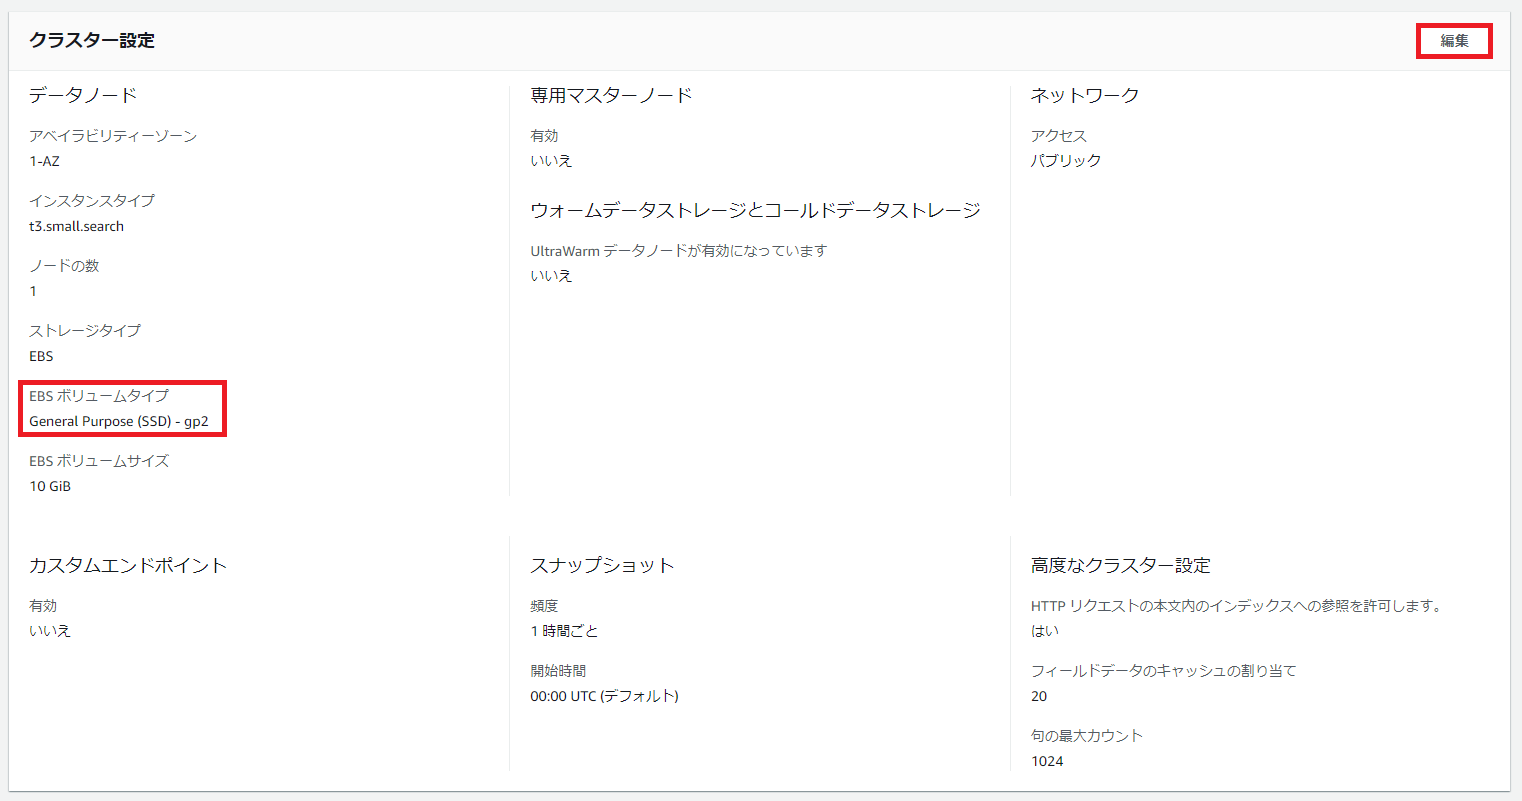
Task: Select the 10 GiB volume size value
Action: pos(50,486)
